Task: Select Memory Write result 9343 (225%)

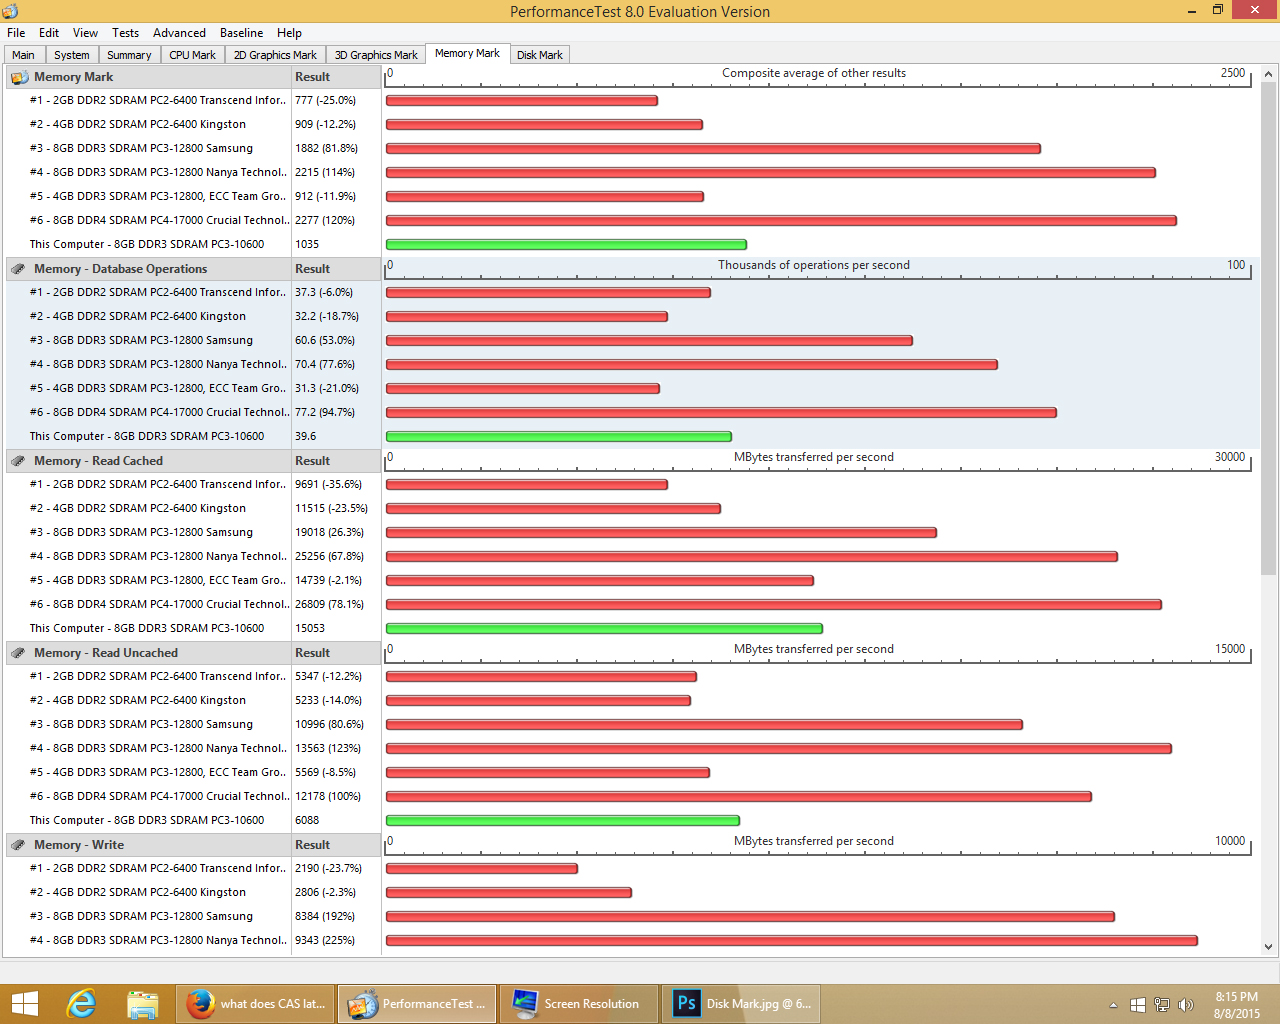Action: [325, 940]
